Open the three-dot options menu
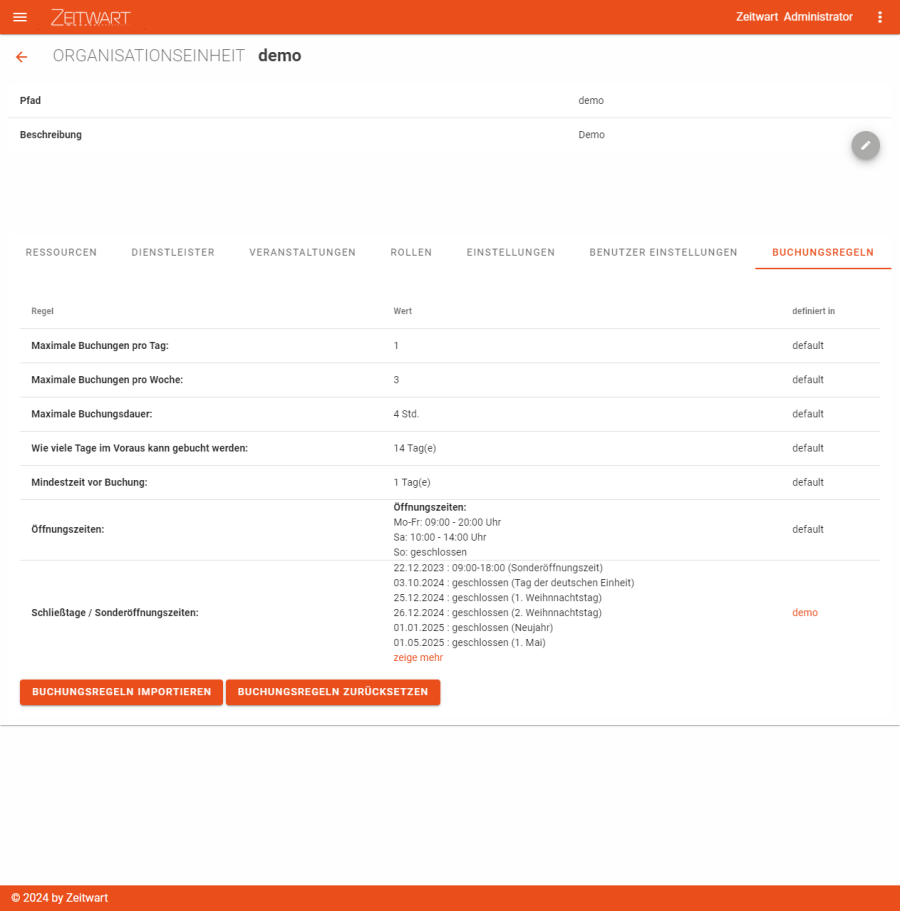900x911 pixels. coord(879,17)
